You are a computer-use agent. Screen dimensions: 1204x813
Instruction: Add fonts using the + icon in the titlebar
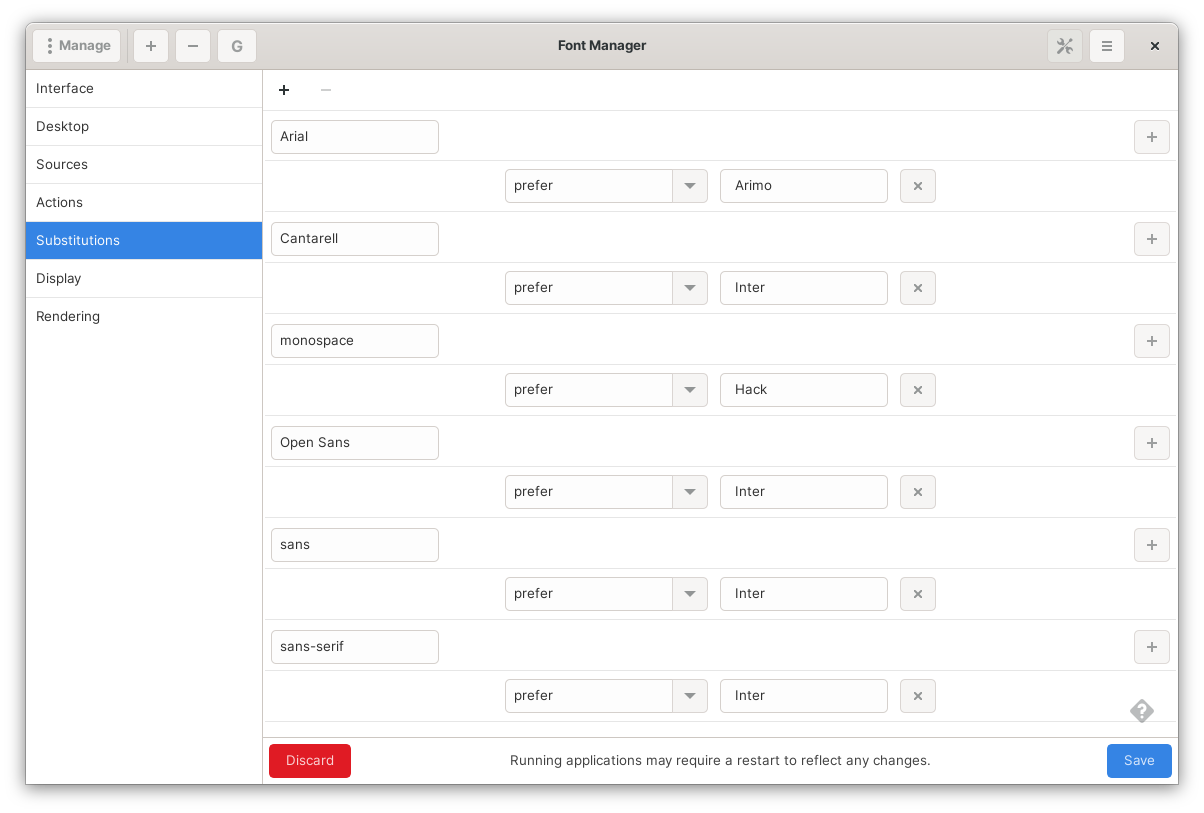(150, 45)
